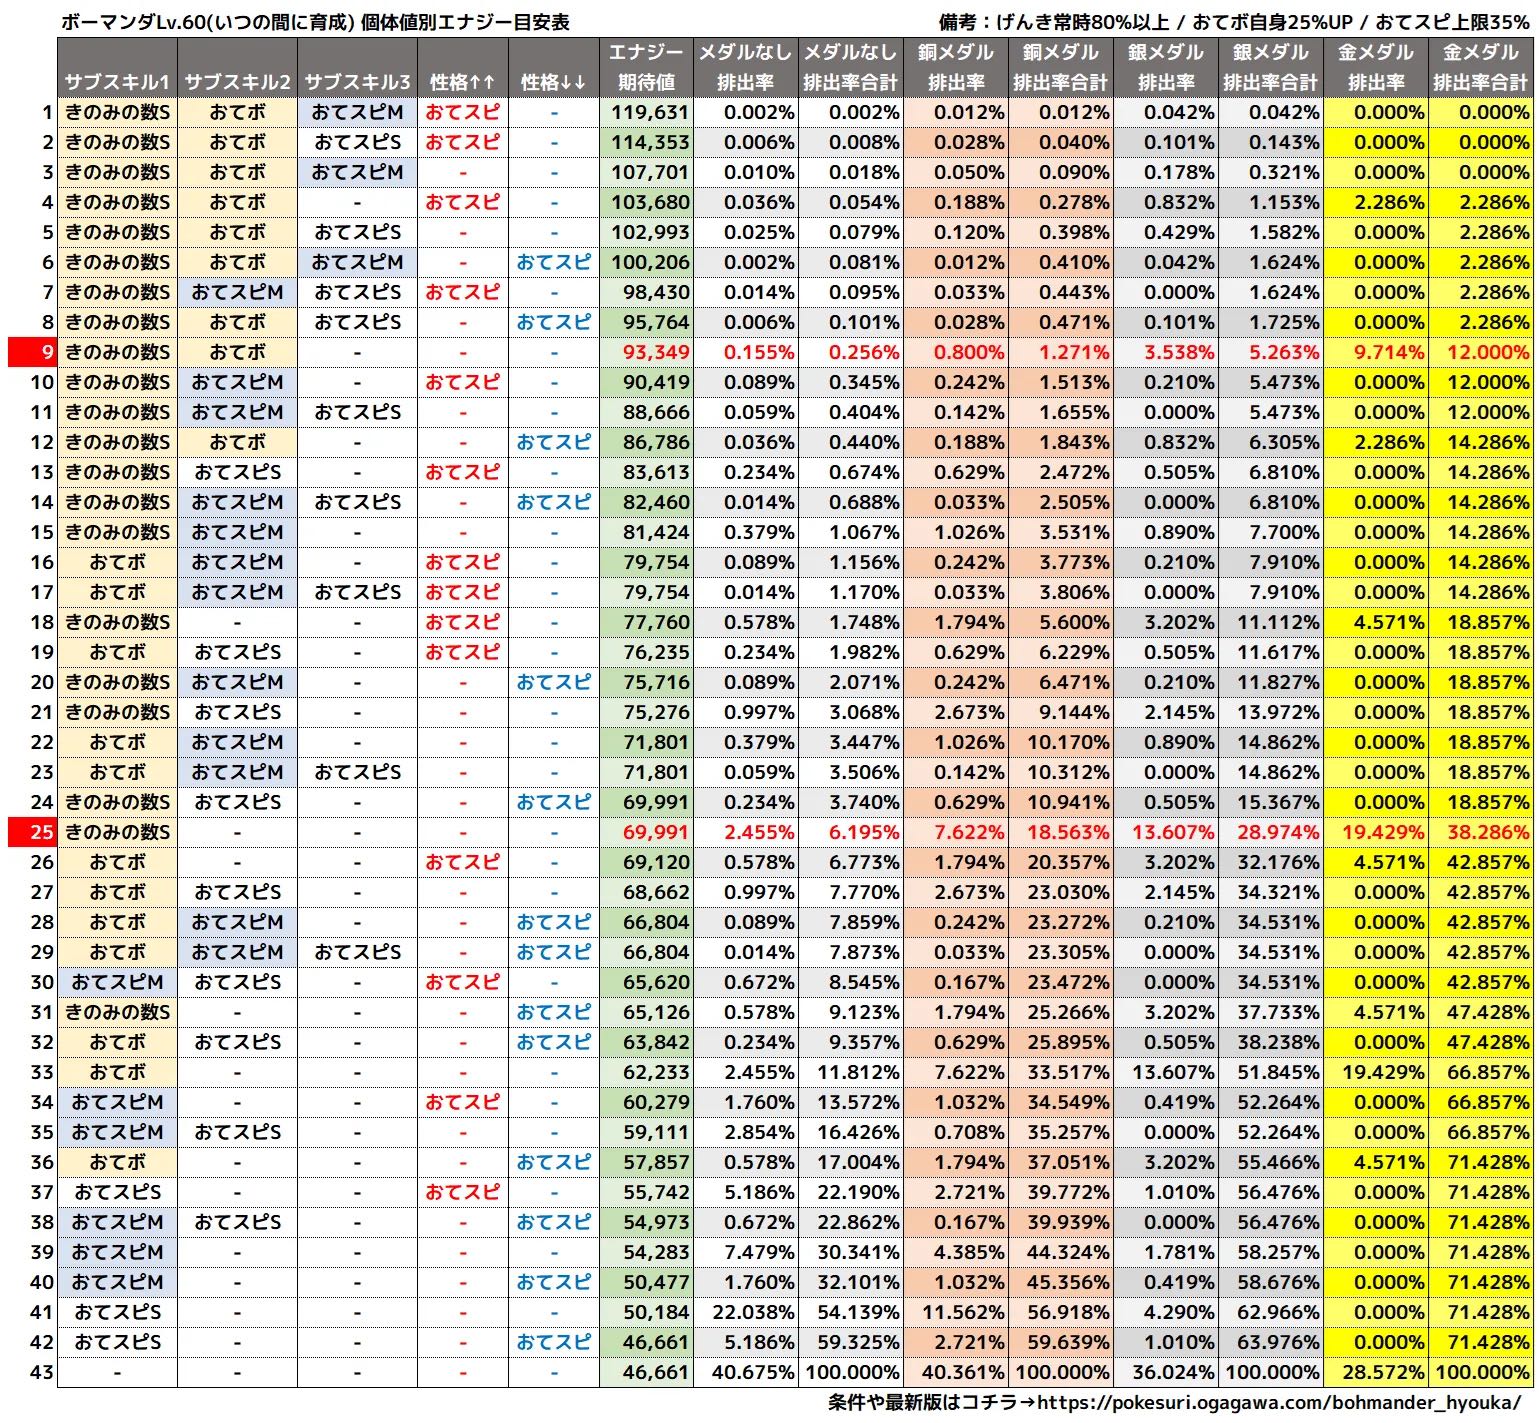Click the サブスキル3 column header

[x=357, y=82]
